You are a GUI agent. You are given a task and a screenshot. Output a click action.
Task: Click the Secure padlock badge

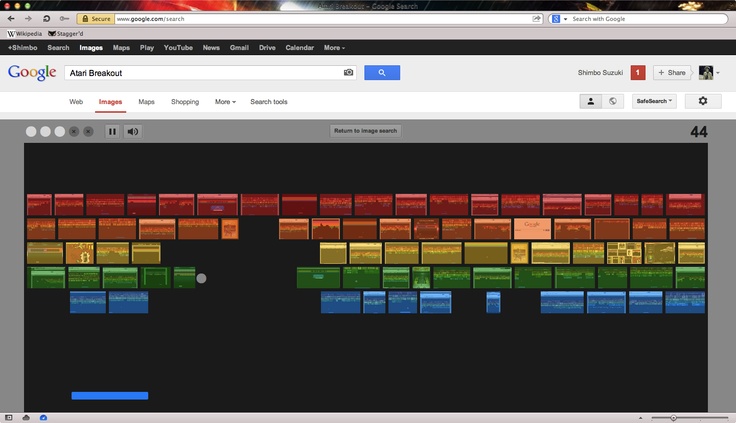tap(96, 19)
